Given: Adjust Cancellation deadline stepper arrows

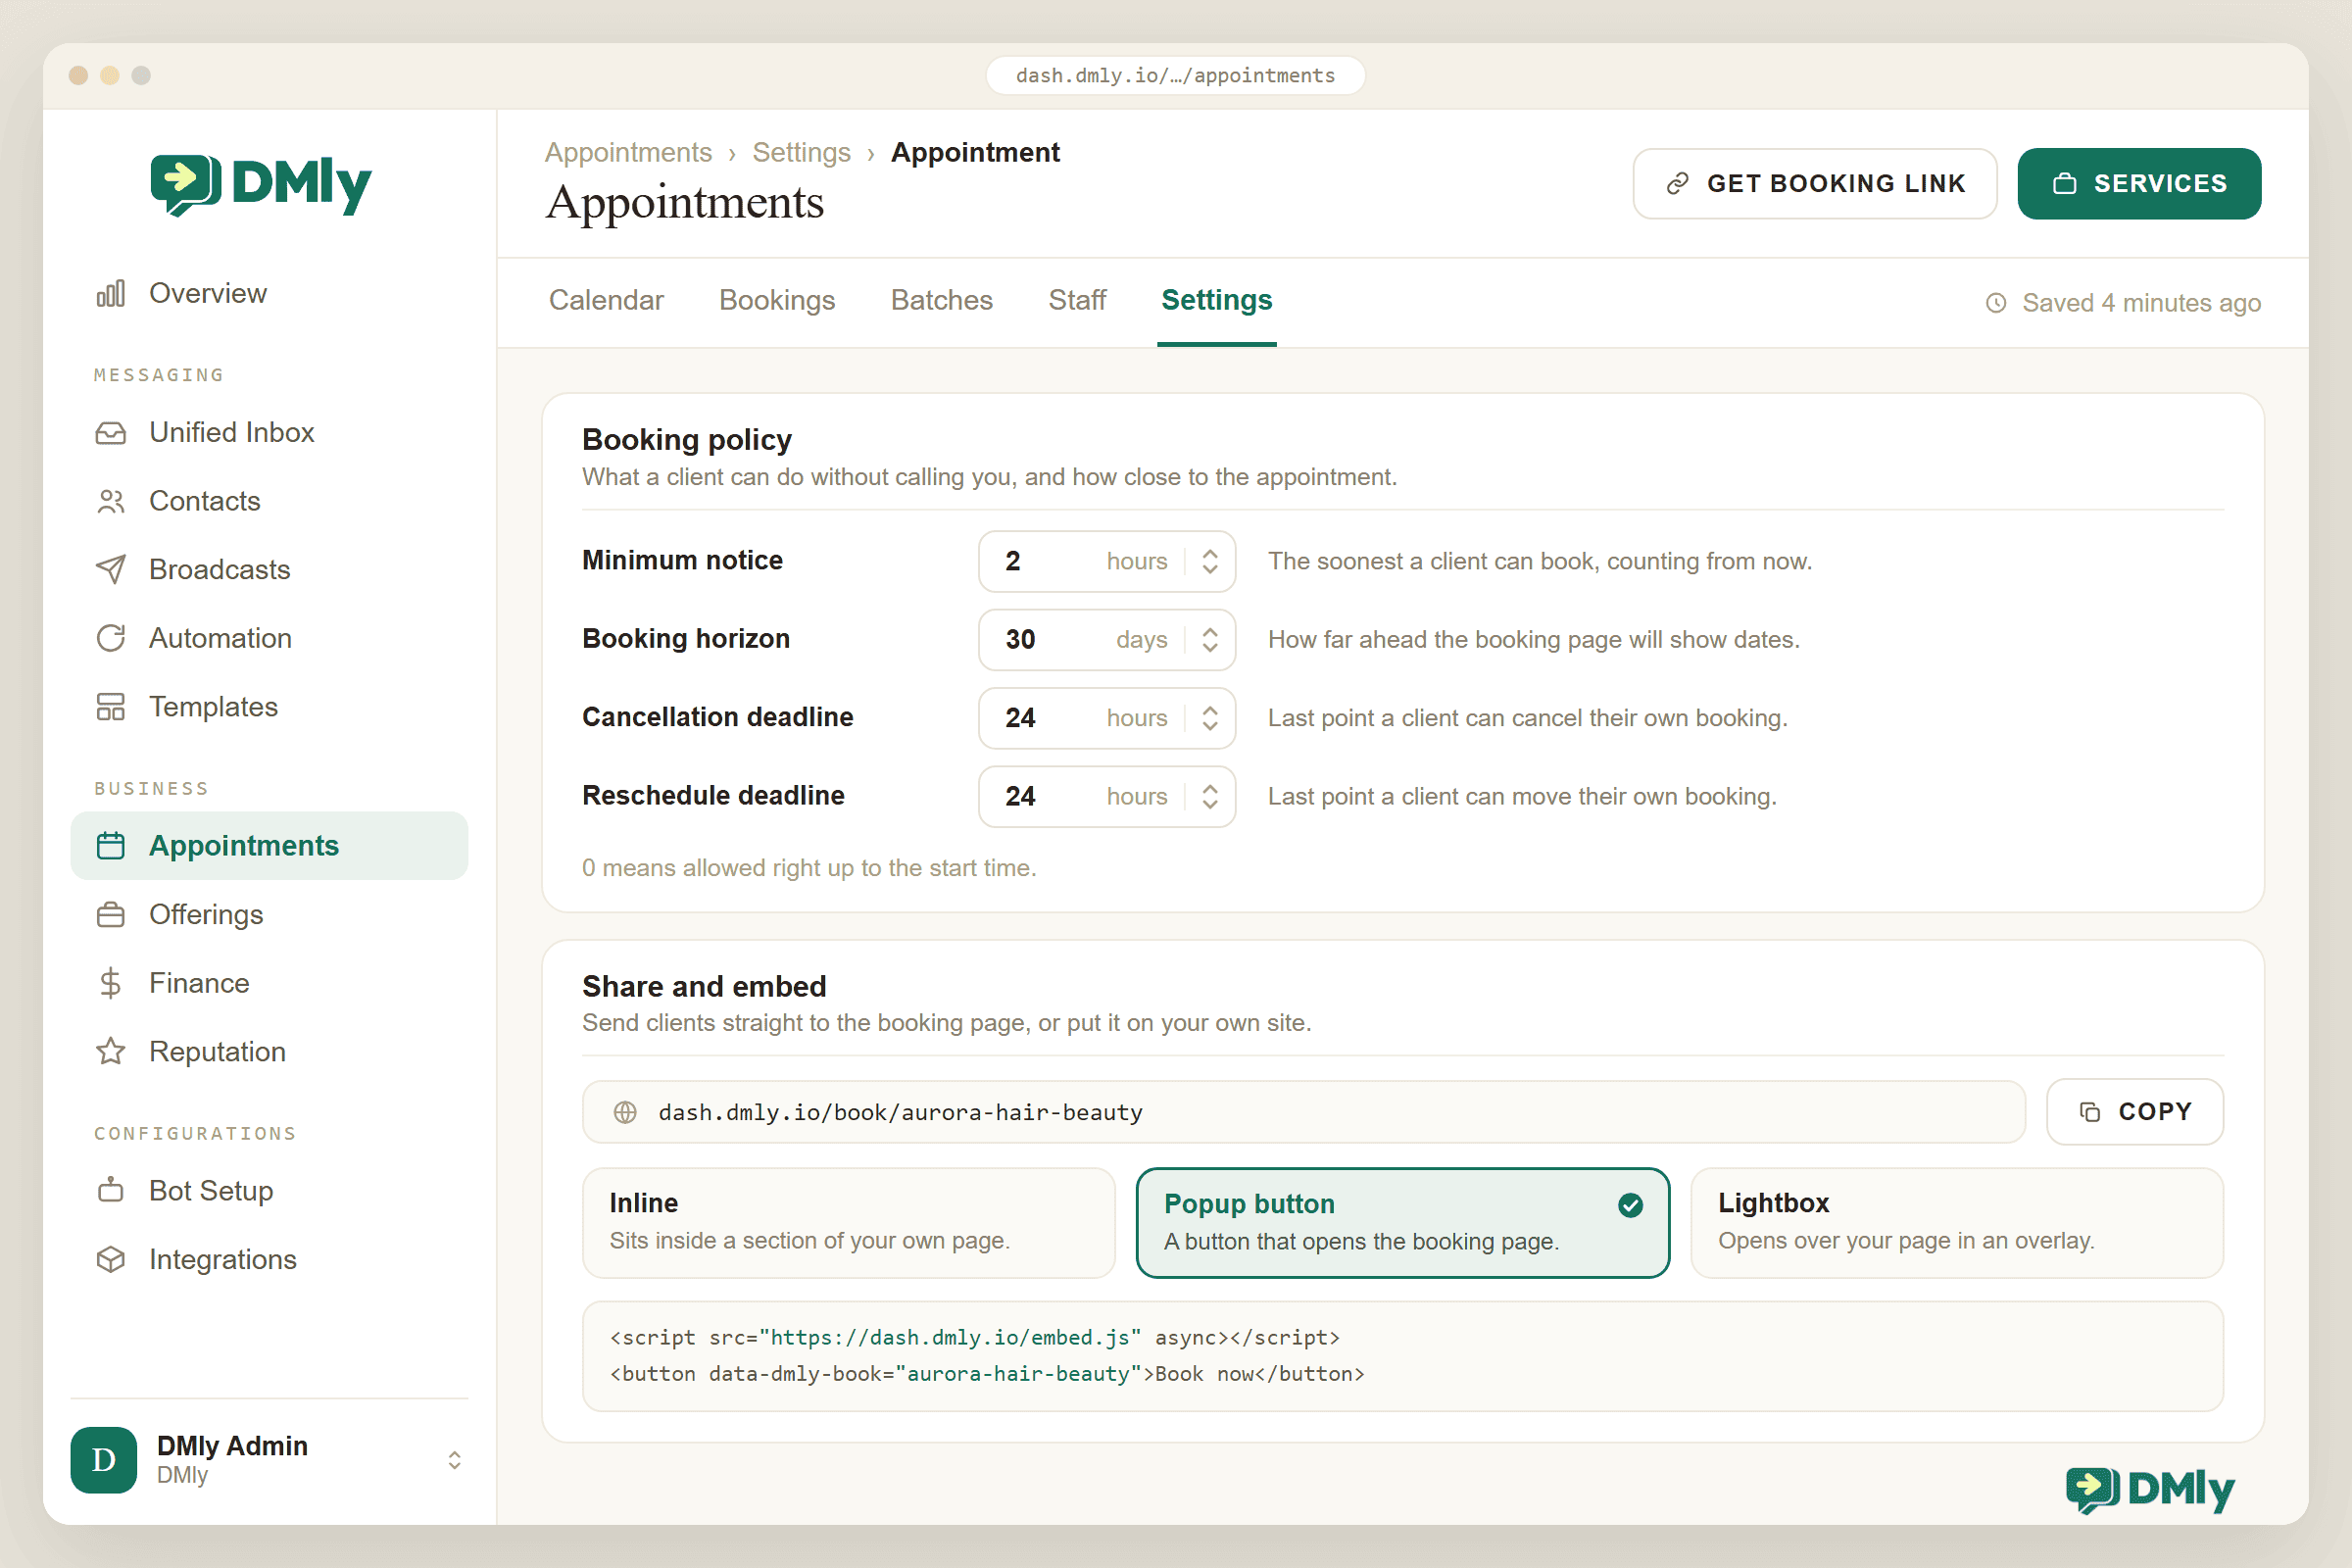Looking at the screenshot, I should [1210, 718].
